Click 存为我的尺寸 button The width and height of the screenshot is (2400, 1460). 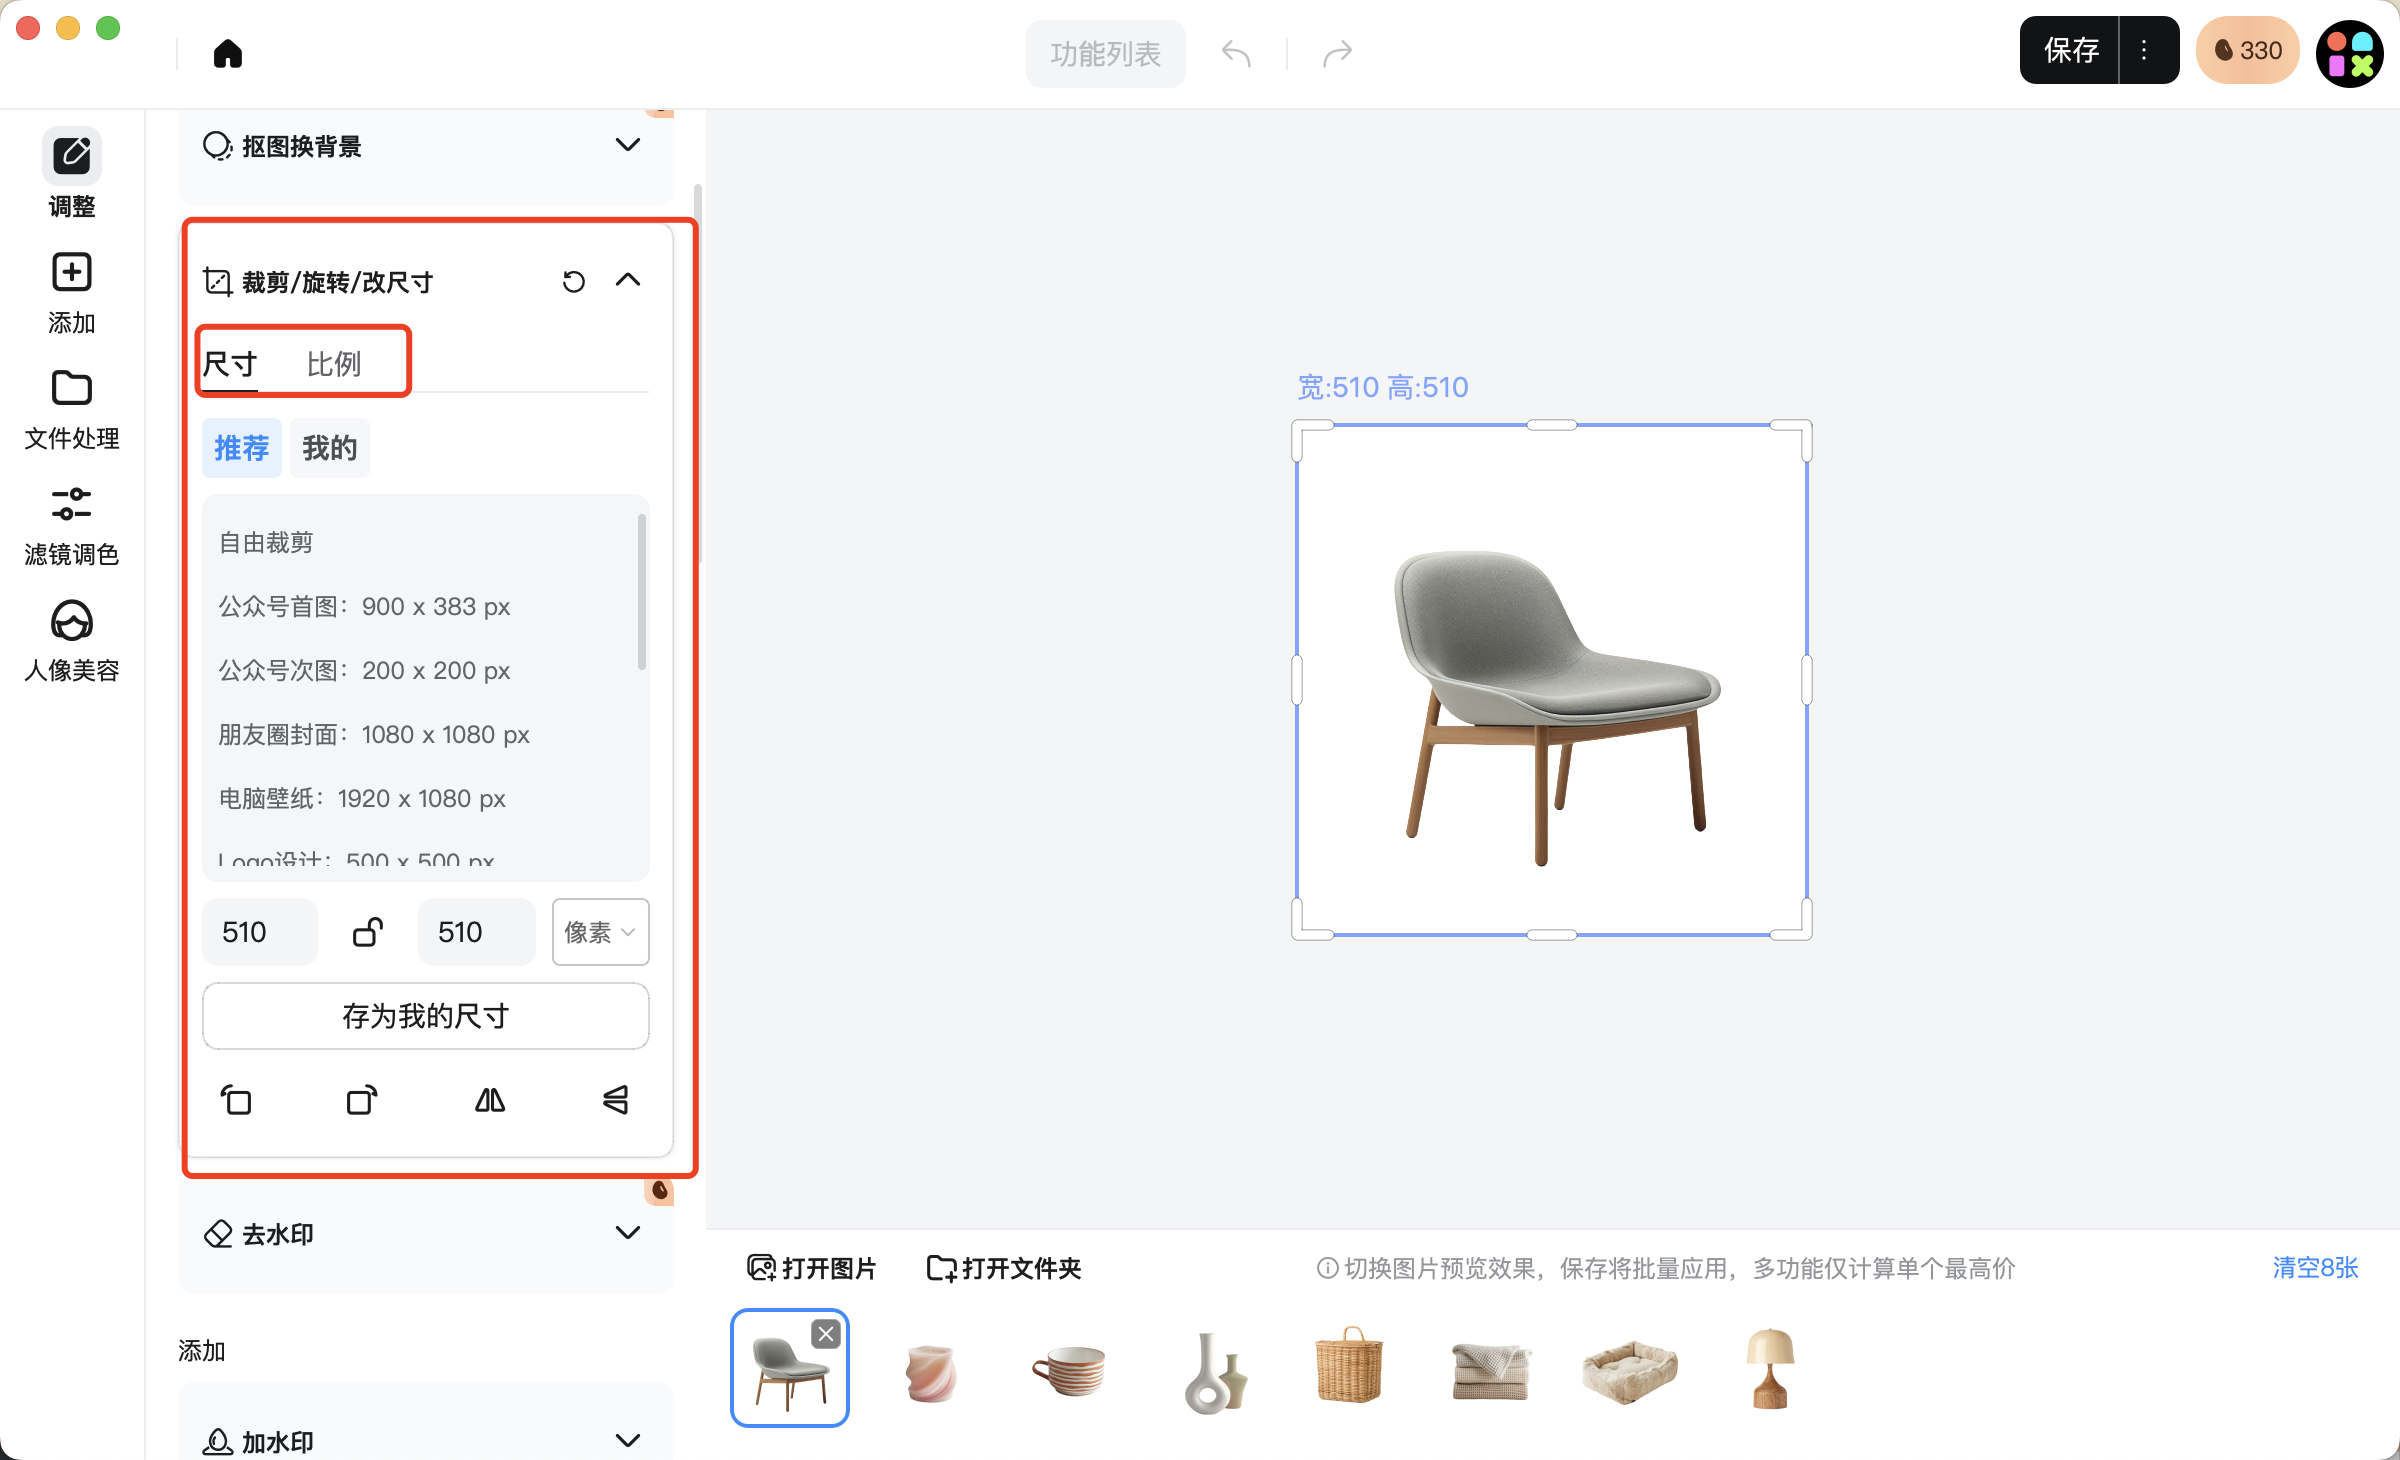pyautogui.click(x=425, y=1016)
